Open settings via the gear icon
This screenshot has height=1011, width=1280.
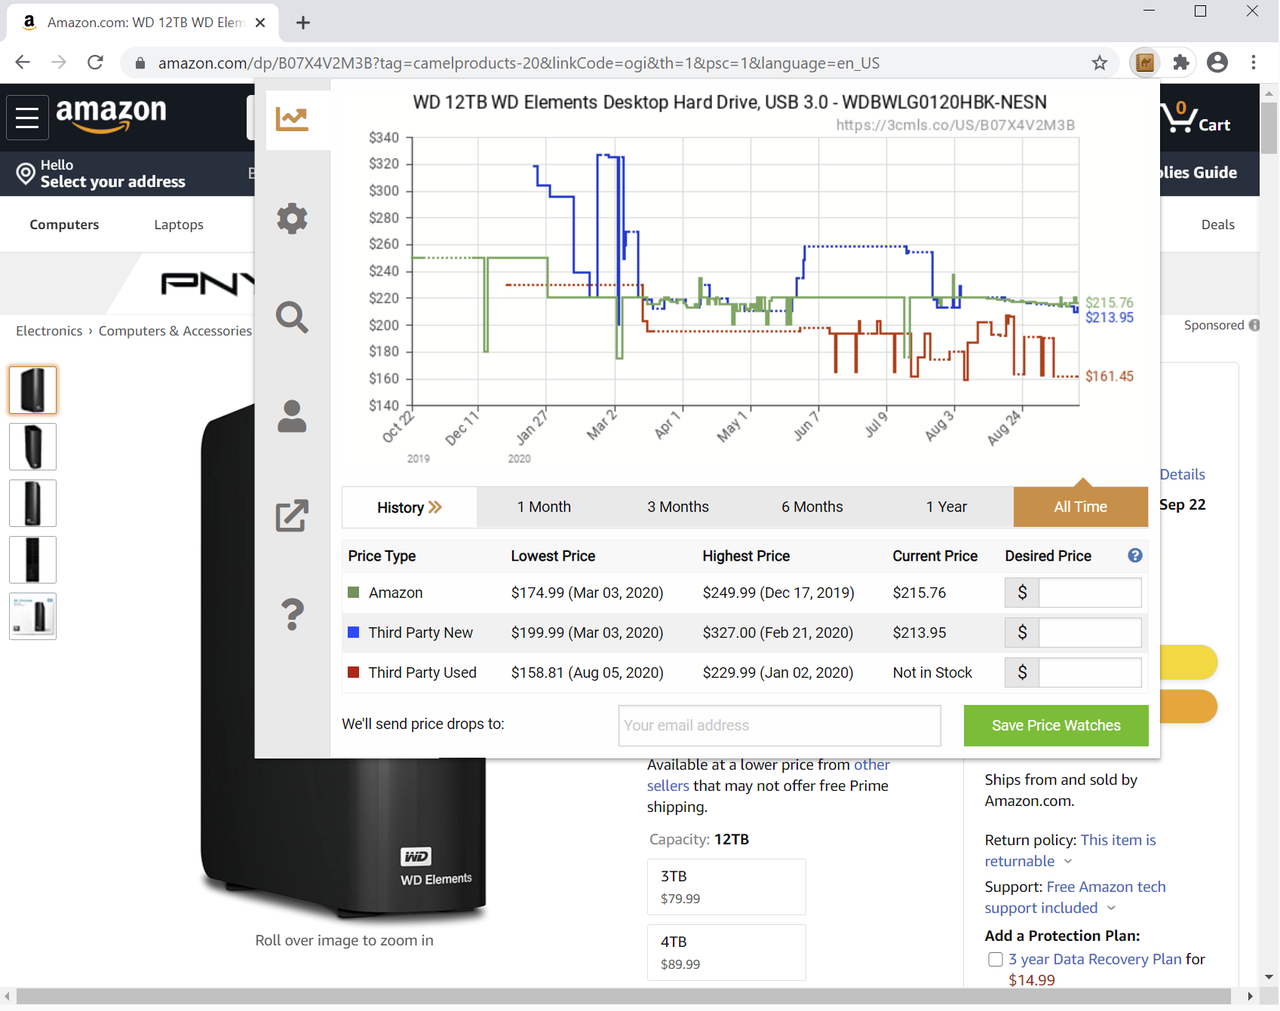(291, 218)
